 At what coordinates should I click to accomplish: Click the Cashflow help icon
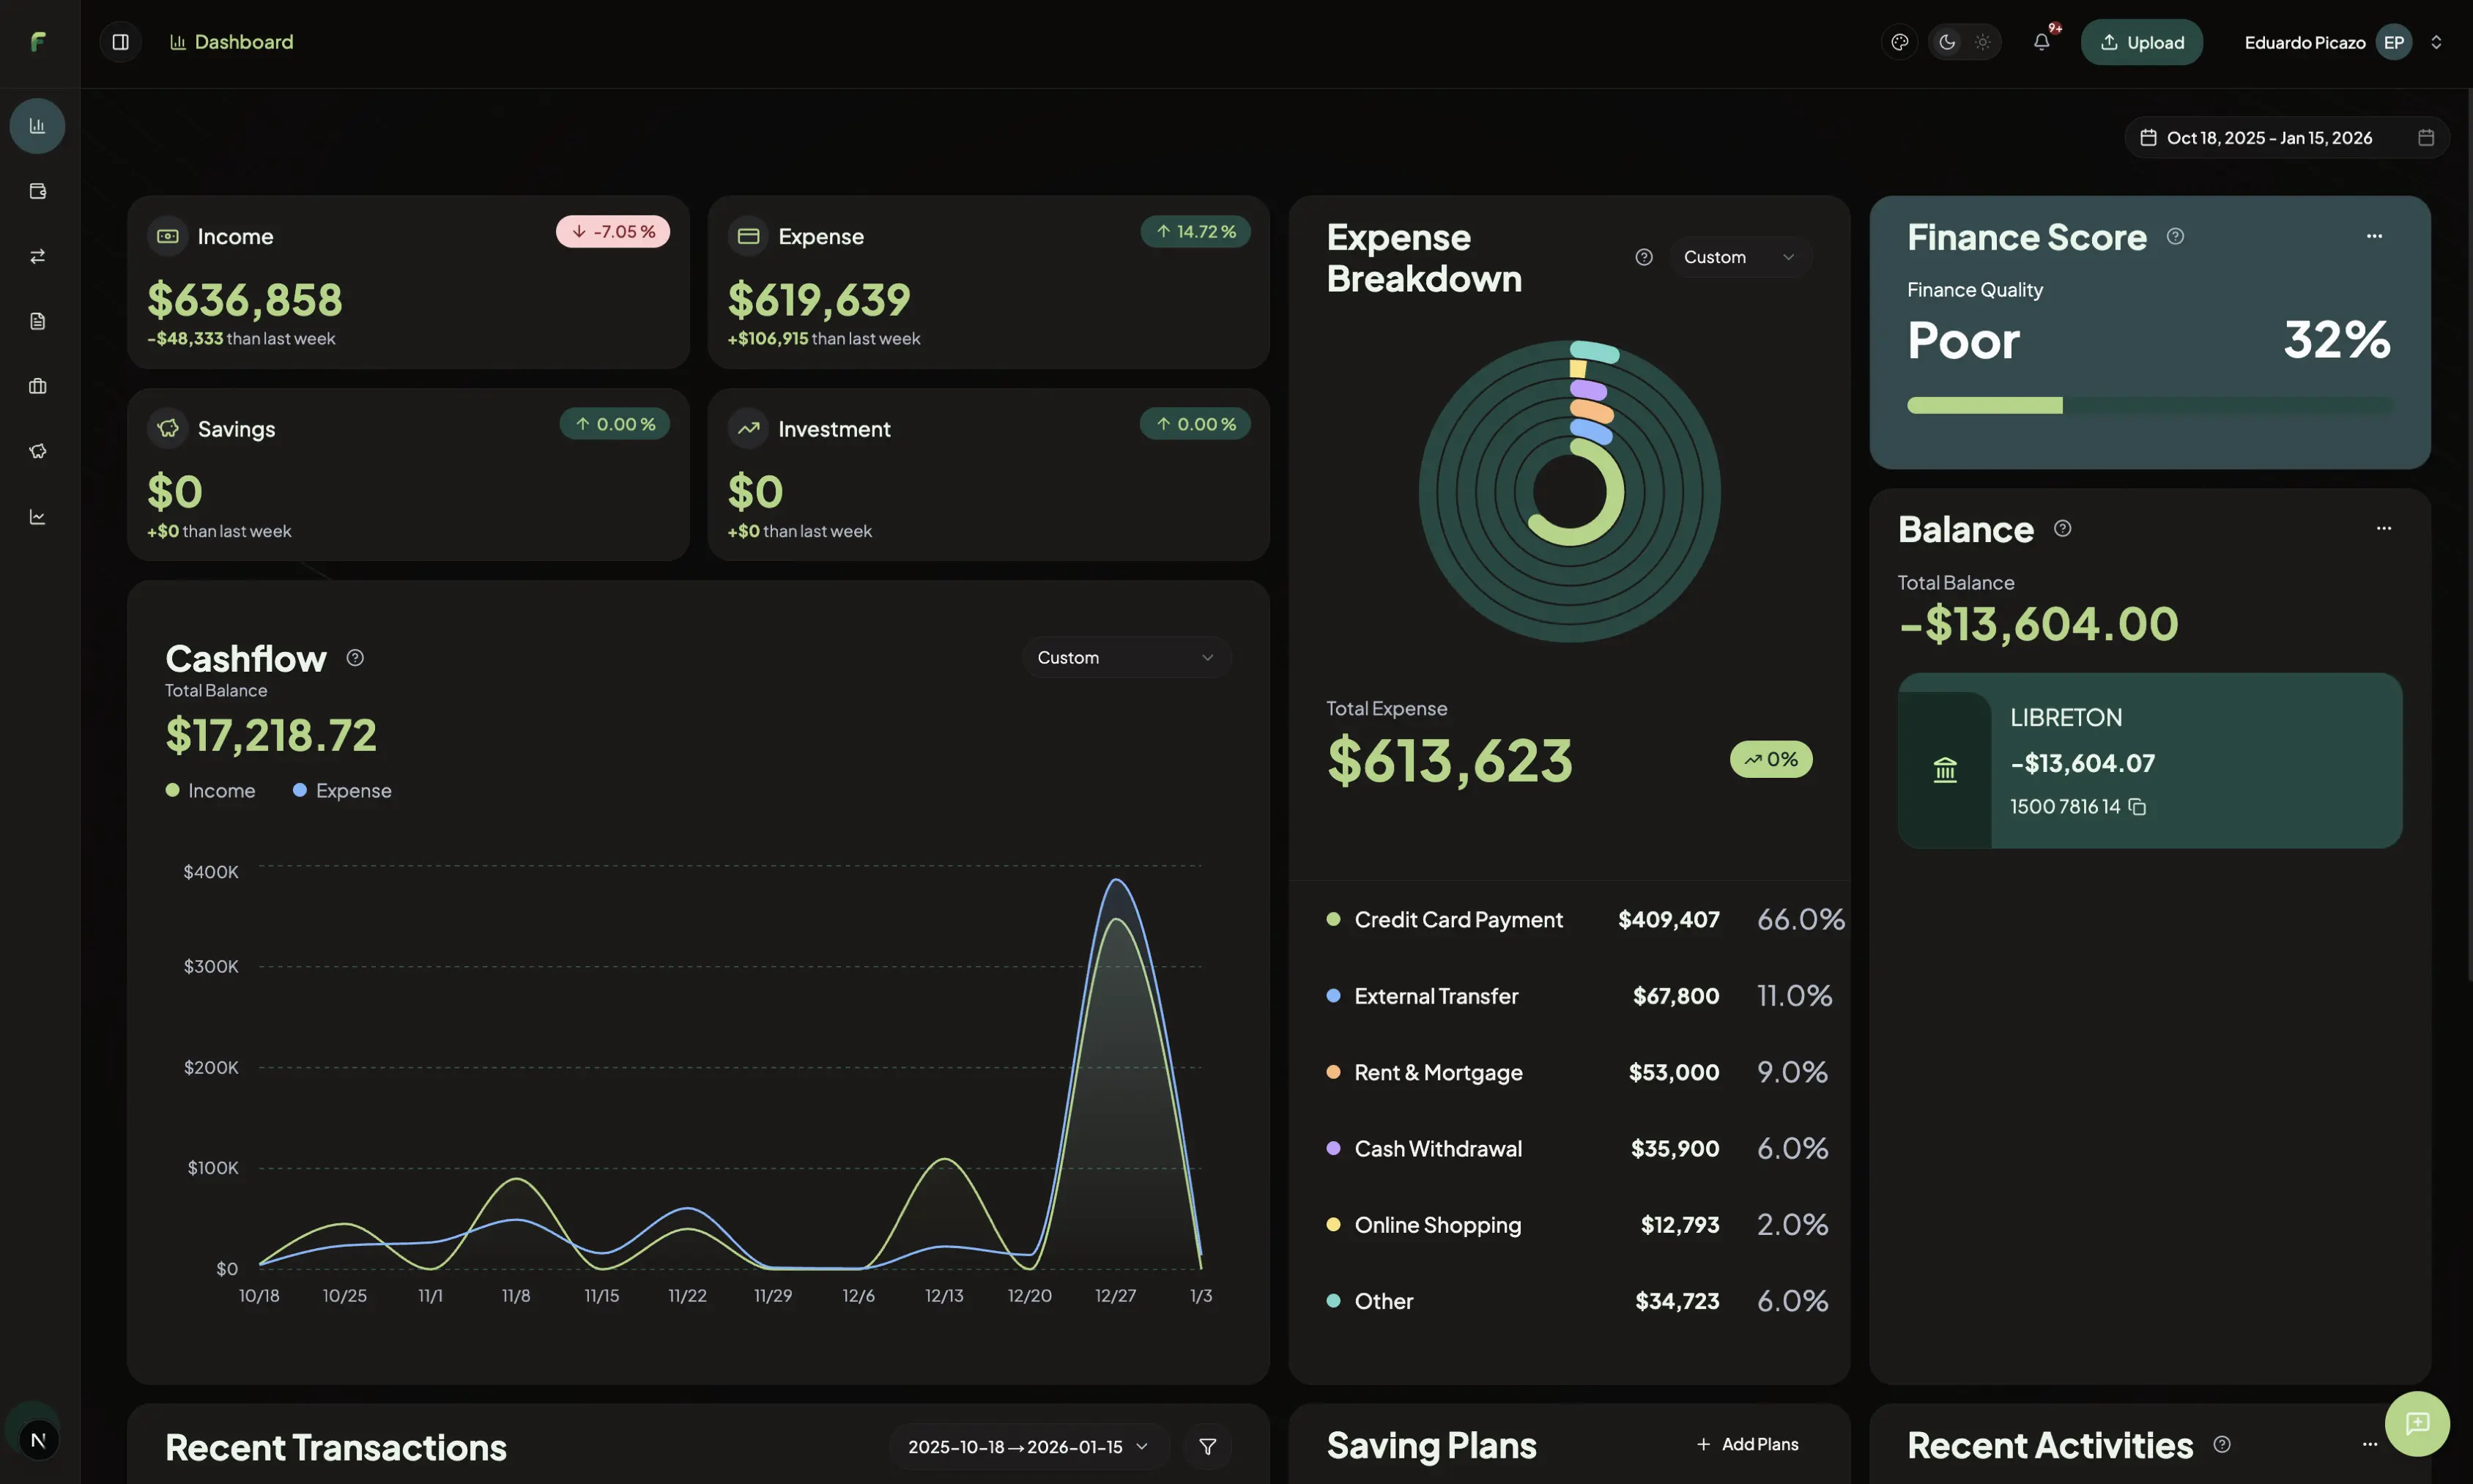[x=355, y=657]
